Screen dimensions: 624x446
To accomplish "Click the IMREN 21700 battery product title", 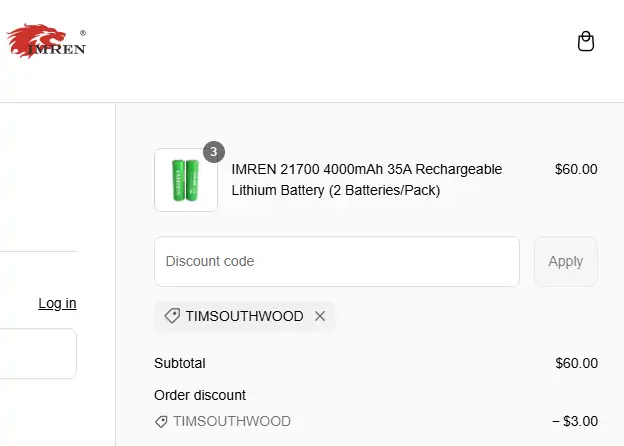I will (x=367, y=180).
